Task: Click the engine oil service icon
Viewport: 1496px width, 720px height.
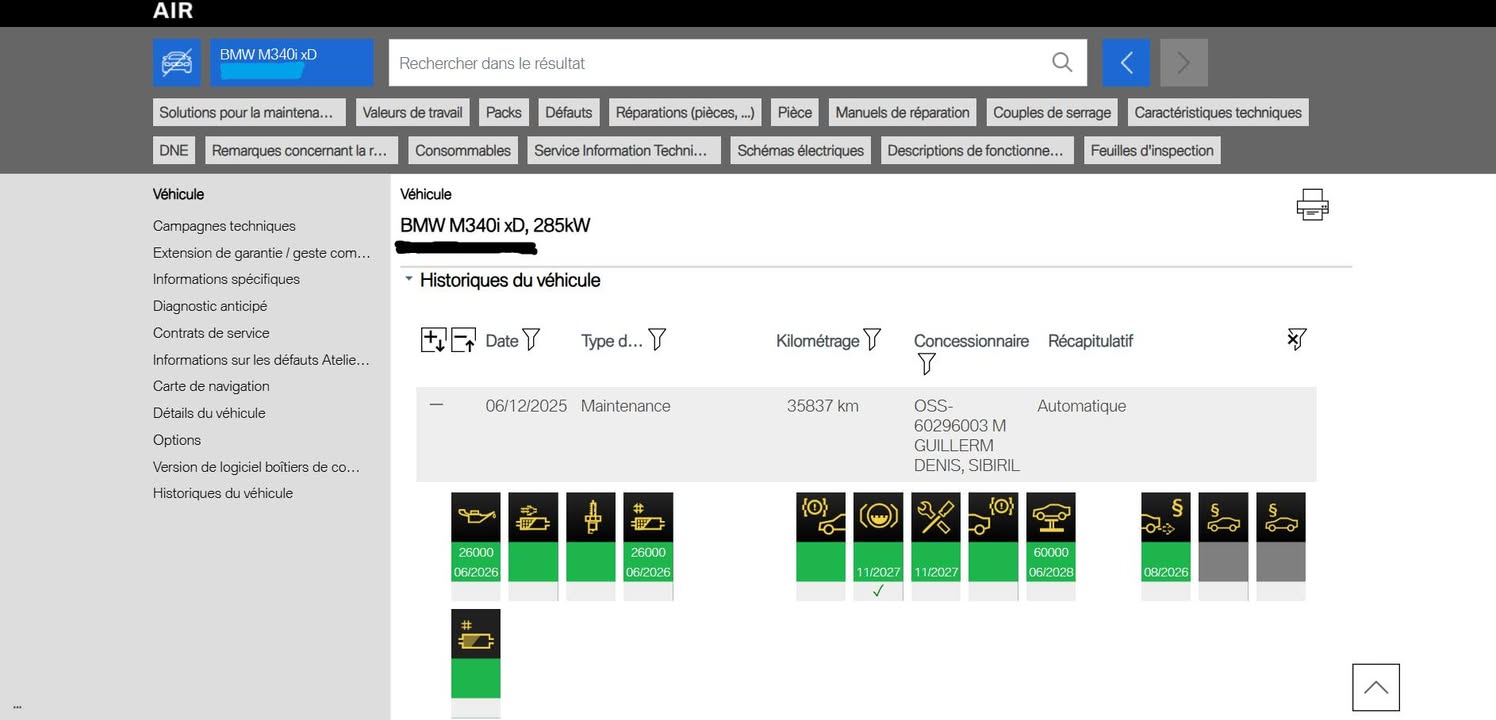Action: 476,517
